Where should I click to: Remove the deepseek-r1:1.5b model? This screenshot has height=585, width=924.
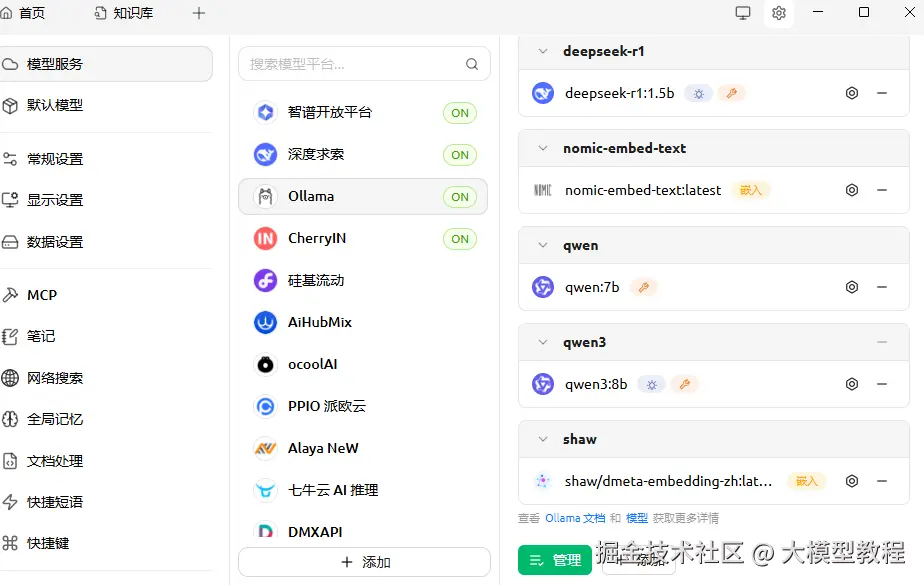882,93
